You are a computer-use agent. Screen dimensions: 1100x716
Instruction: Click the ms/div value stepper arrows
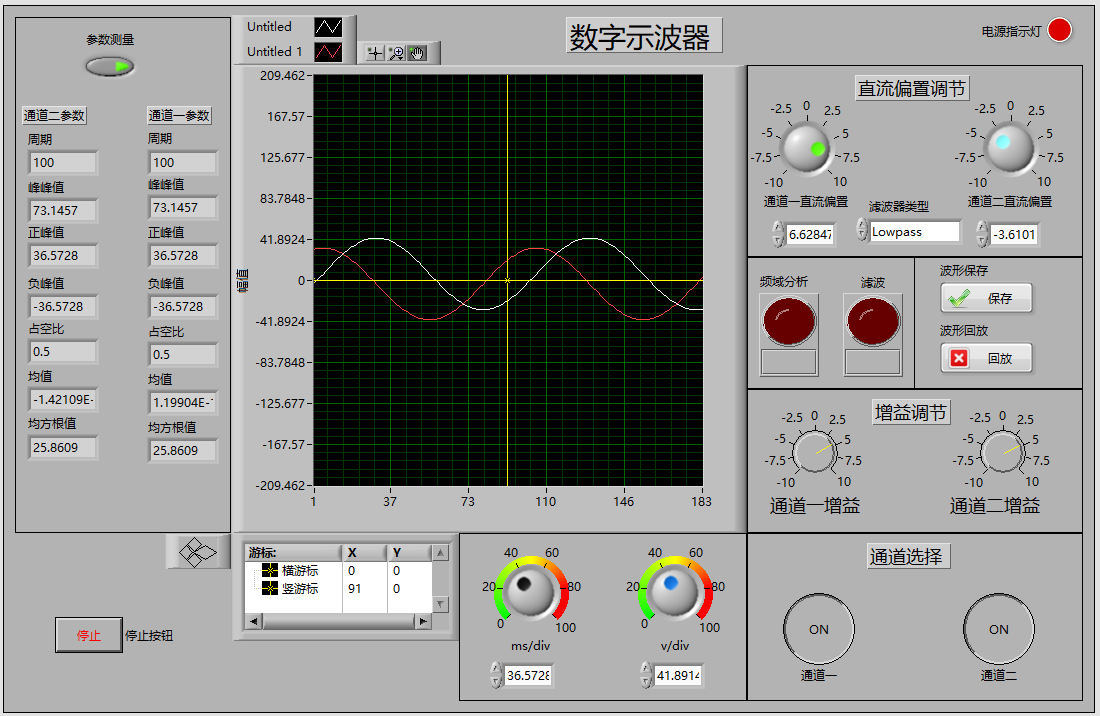[x=496, y=675]
